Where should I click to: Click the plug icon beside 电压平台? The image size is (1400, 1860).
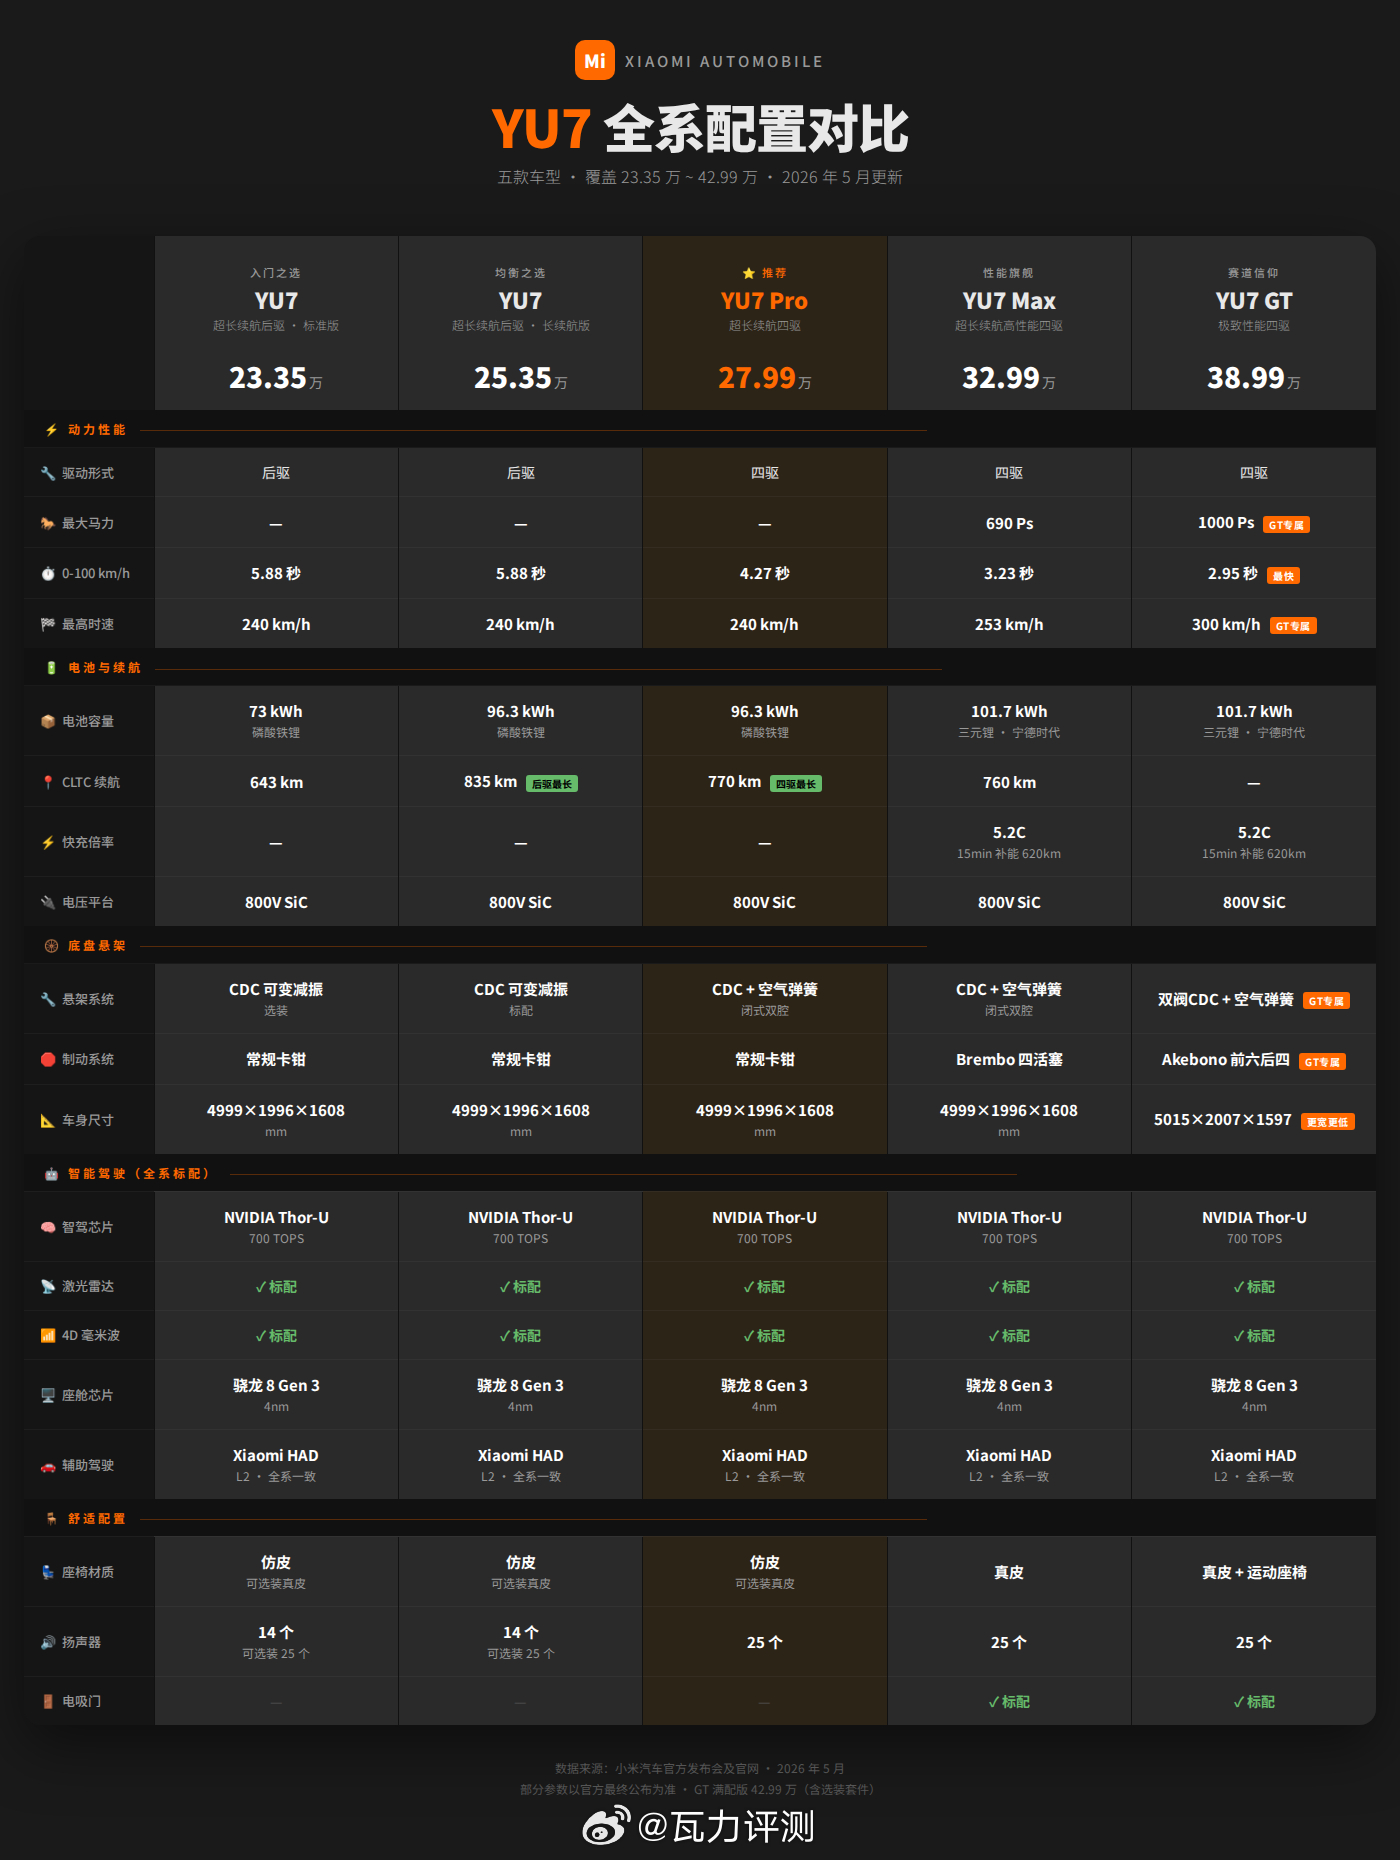pyautogui.click(x=47, y=902)
